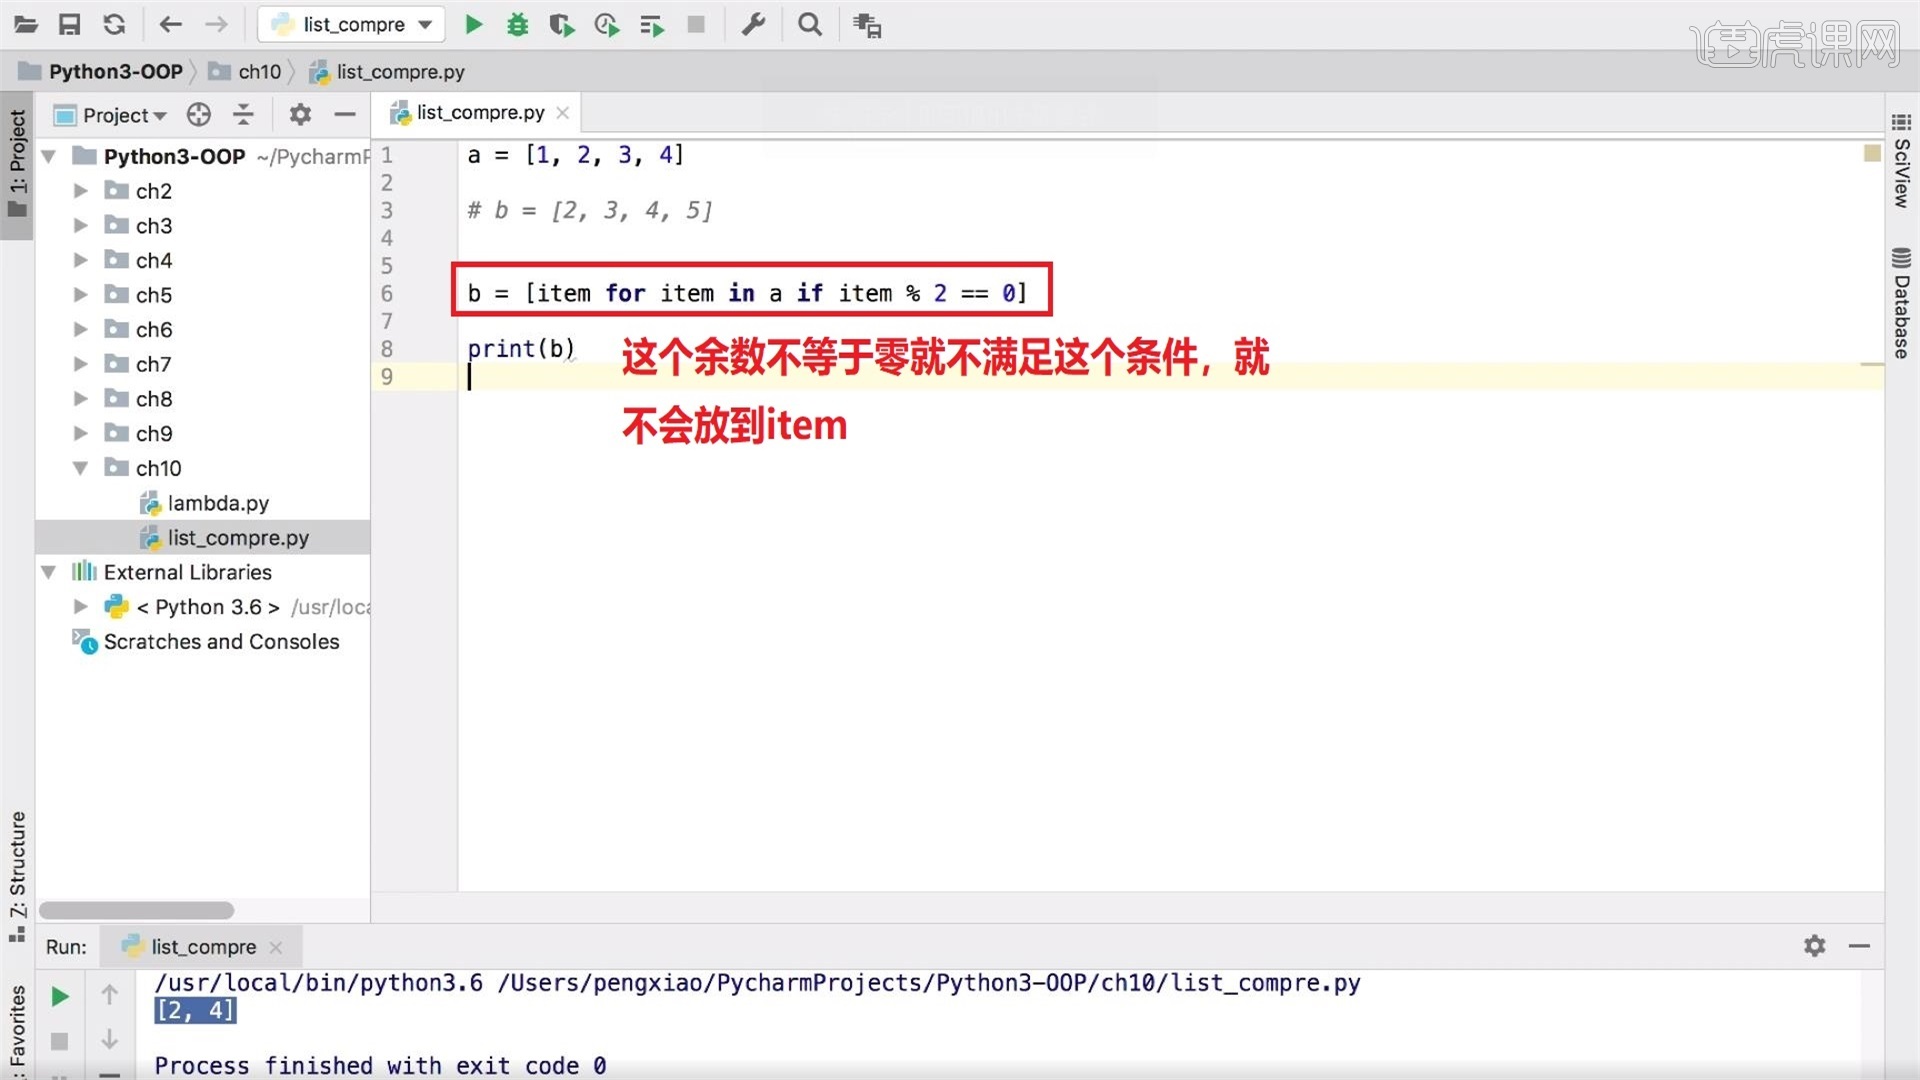Collapse the ch10 folder

click(81, 468)
